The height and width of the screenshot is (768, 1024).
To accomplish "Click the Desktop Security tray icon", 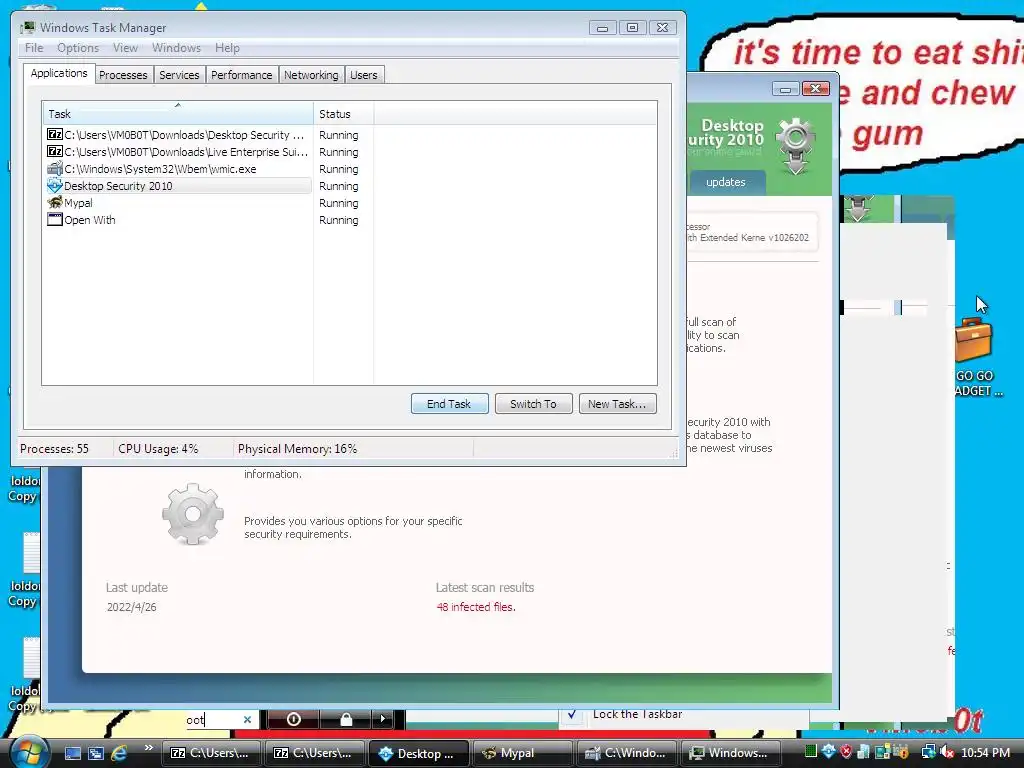I will click(828, 752).
